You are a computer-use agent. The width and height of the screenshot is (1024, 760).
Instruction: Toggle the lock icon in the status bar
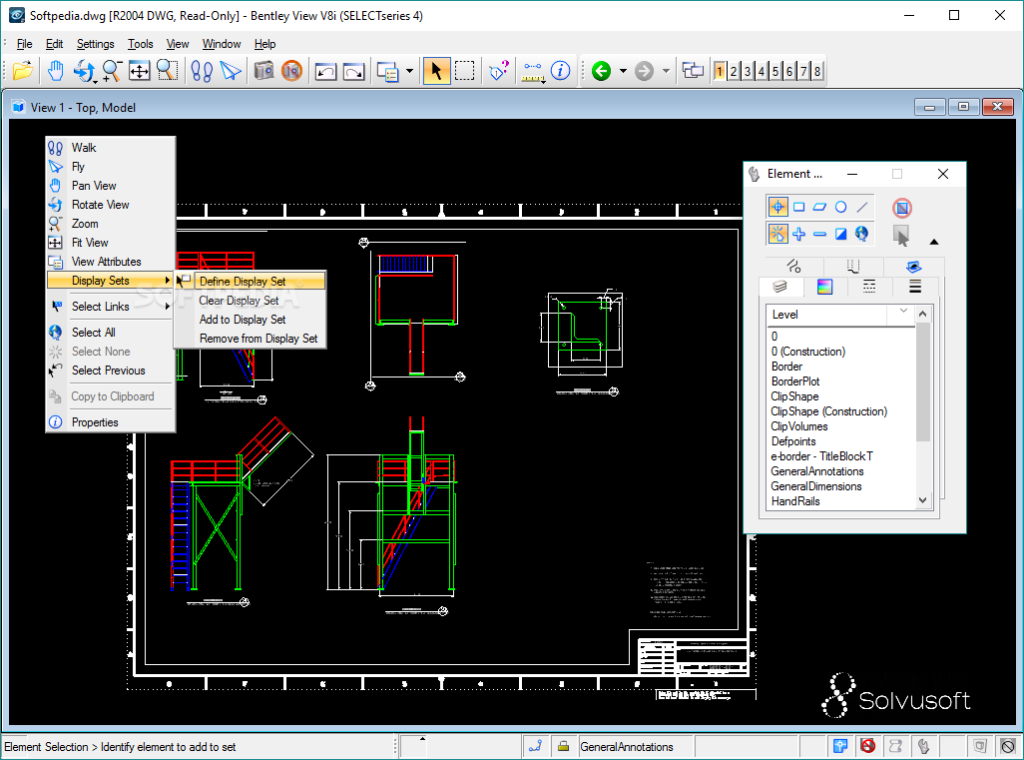[563, 746]
